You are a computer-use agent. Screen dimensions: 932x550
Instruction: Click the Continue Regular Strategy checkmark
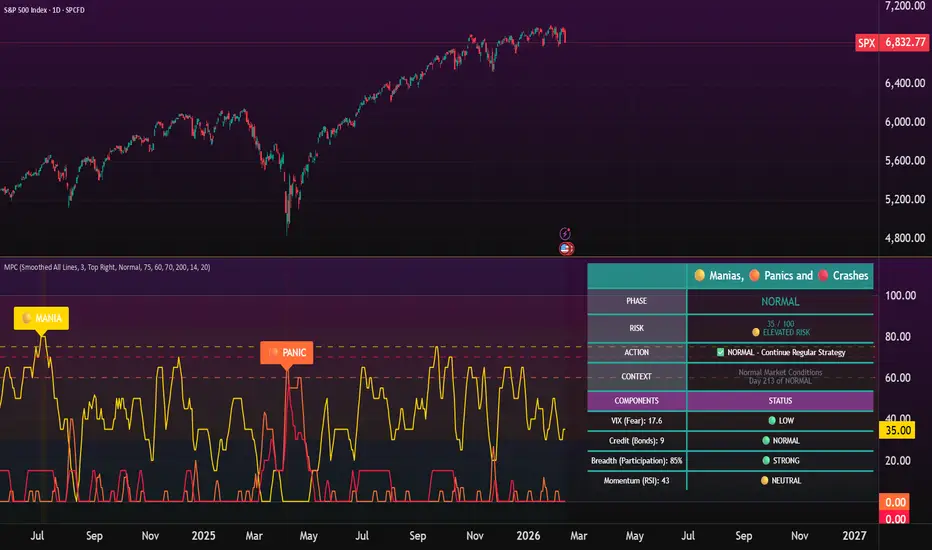720,353
